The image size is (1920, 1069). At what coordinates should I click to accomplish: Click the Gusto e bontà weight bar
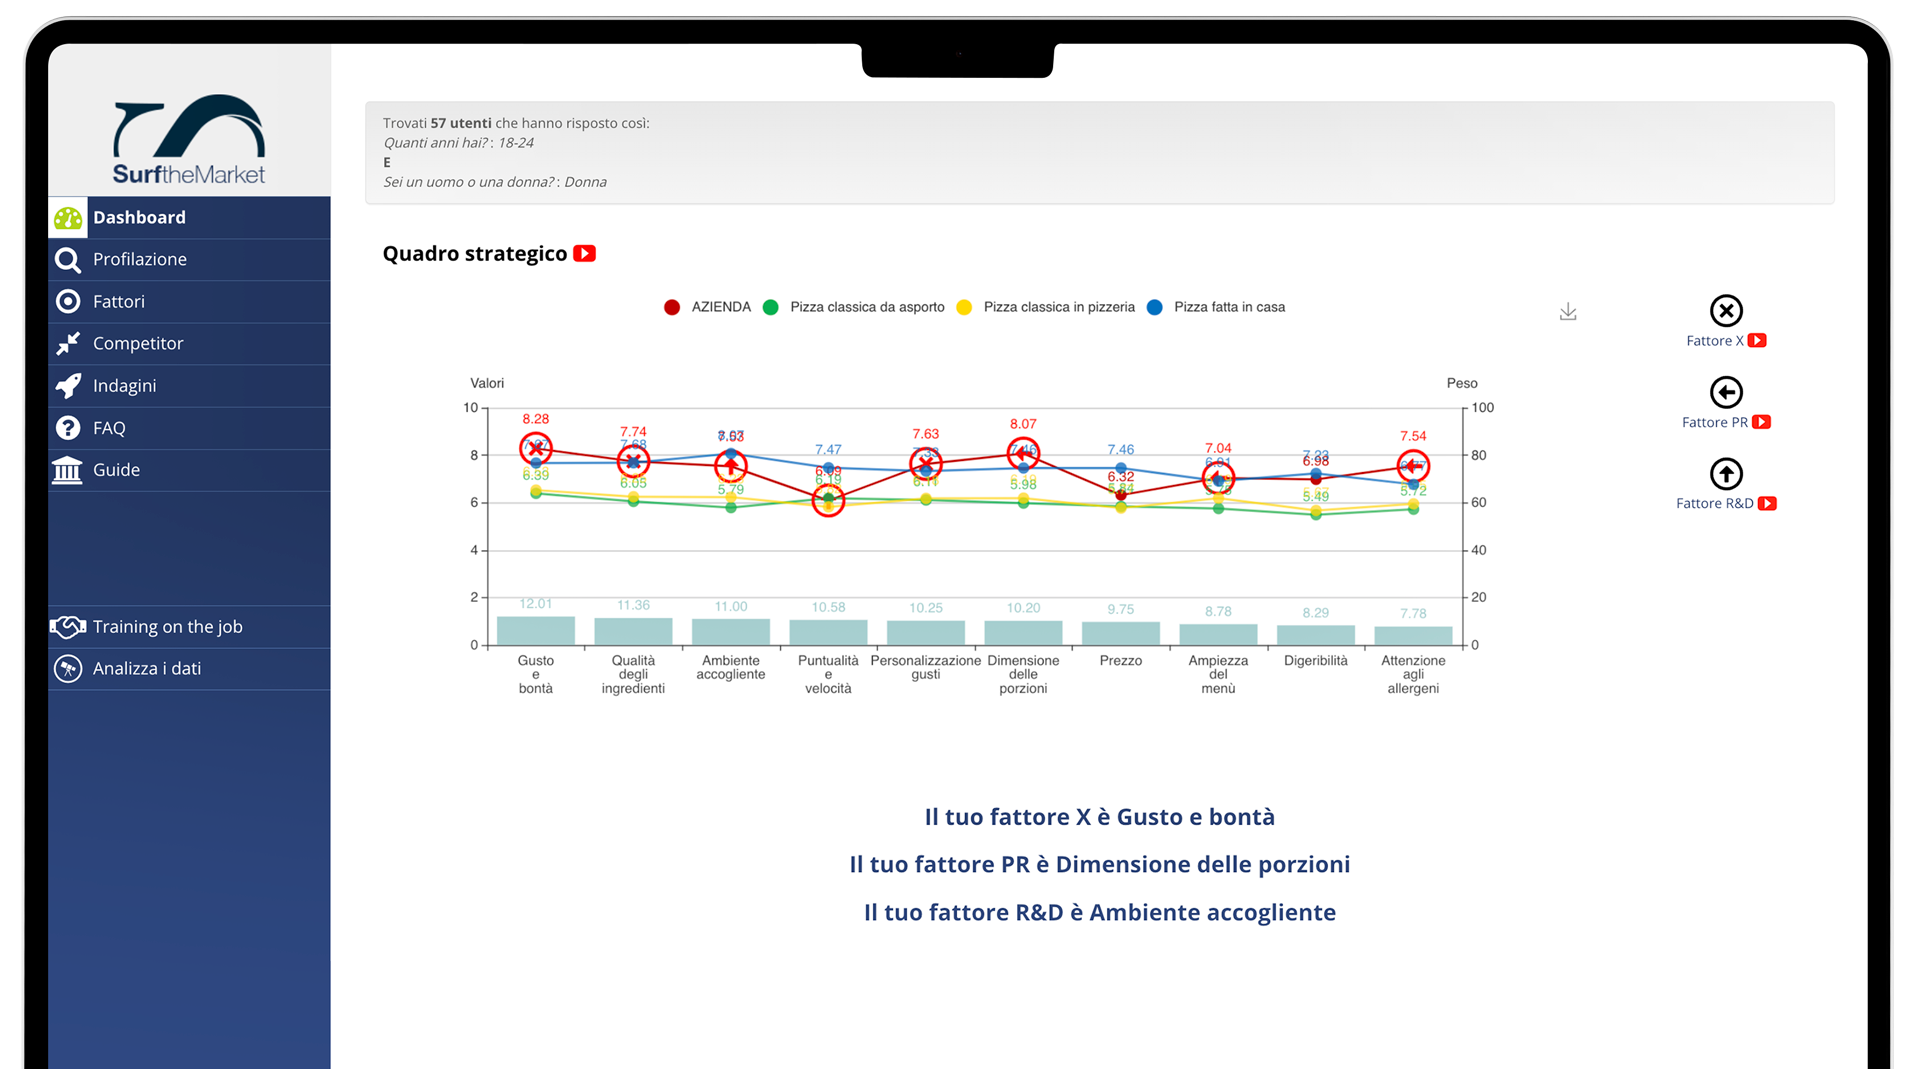tap(536, 631)
